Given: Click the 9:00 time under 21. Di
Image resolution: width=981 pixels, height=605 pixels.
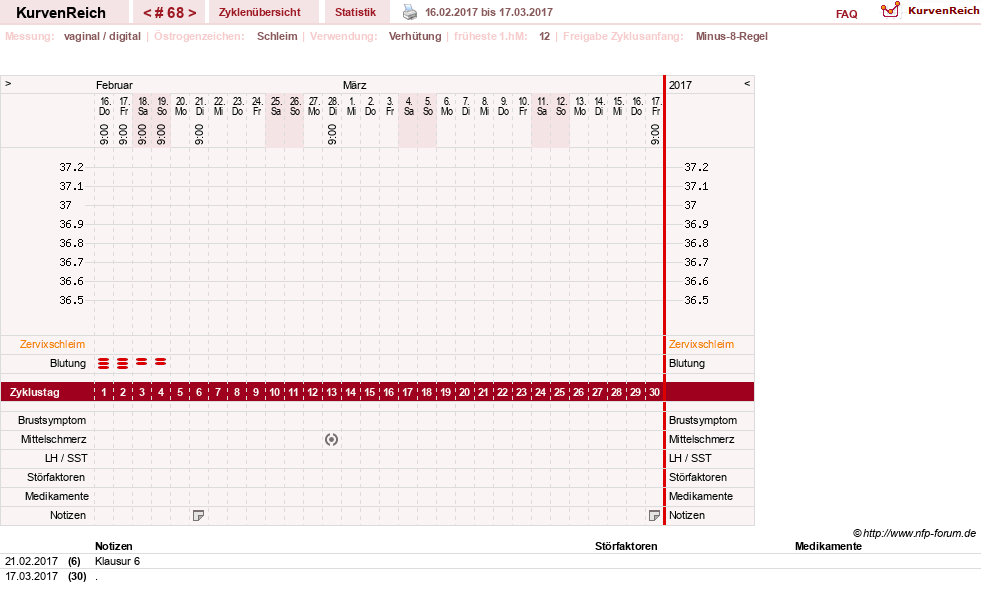Looking at the screenshot, I should tap(199, 135).
